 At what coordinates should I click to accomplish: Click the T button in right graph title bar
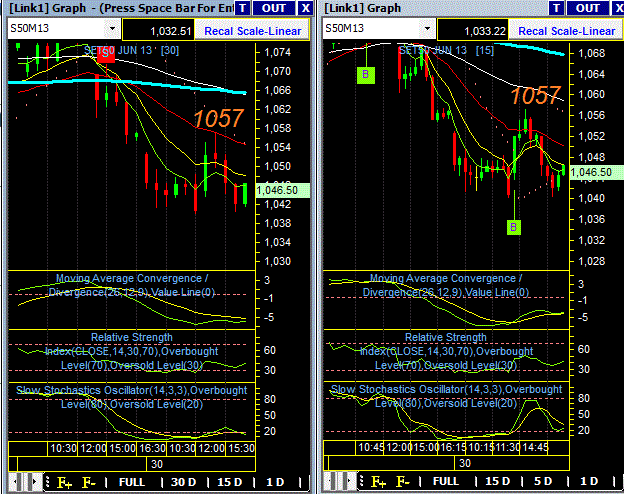pos(557,8)
